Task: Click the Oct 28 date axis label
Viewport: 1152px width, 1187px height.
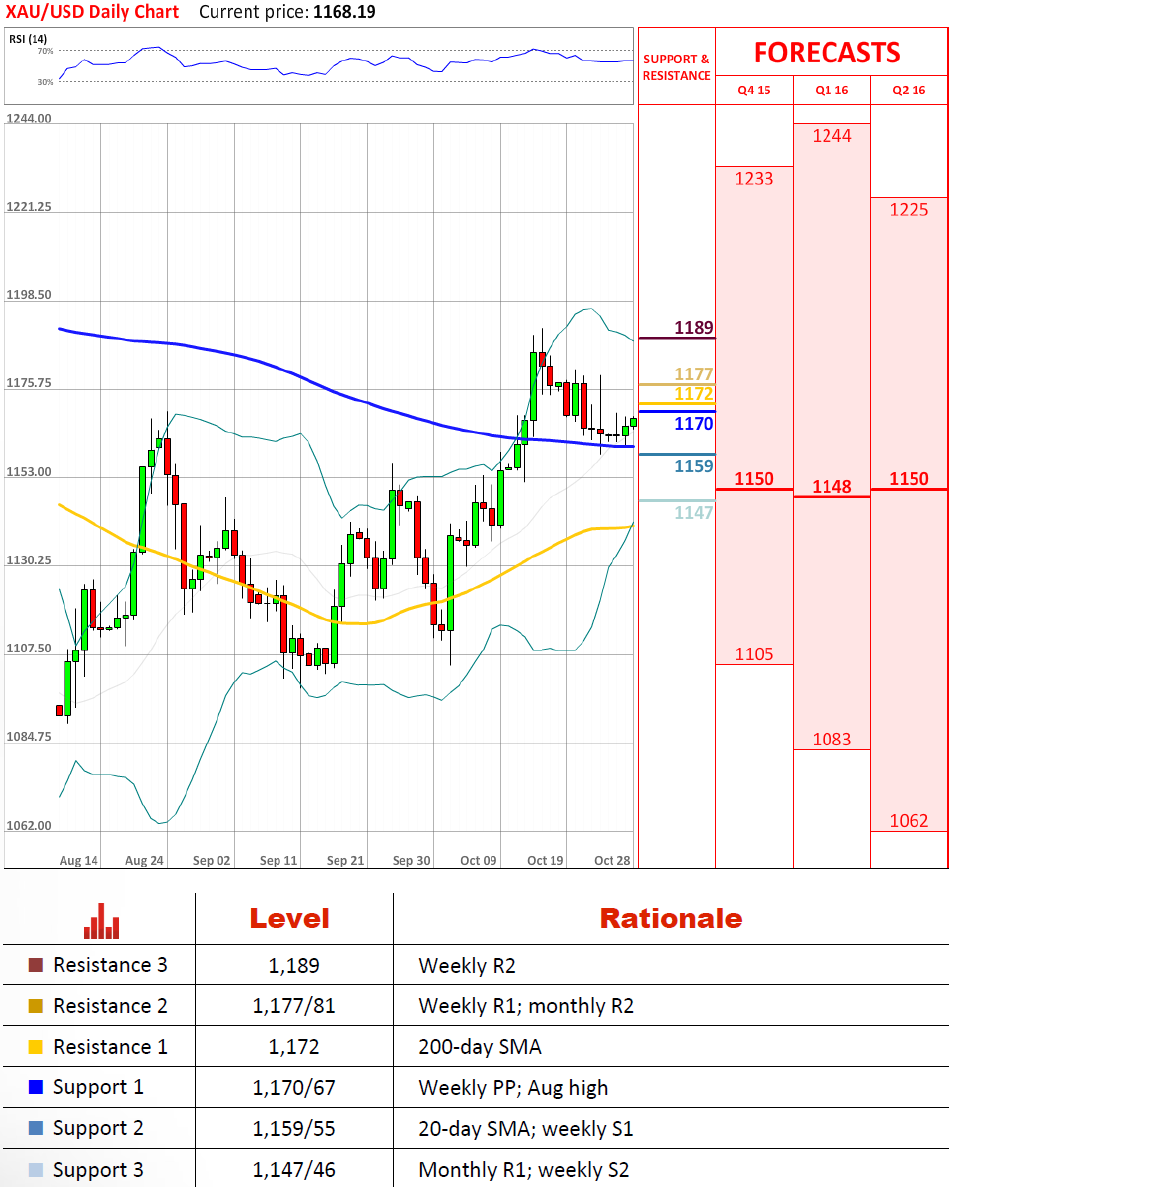Action: 612,861
